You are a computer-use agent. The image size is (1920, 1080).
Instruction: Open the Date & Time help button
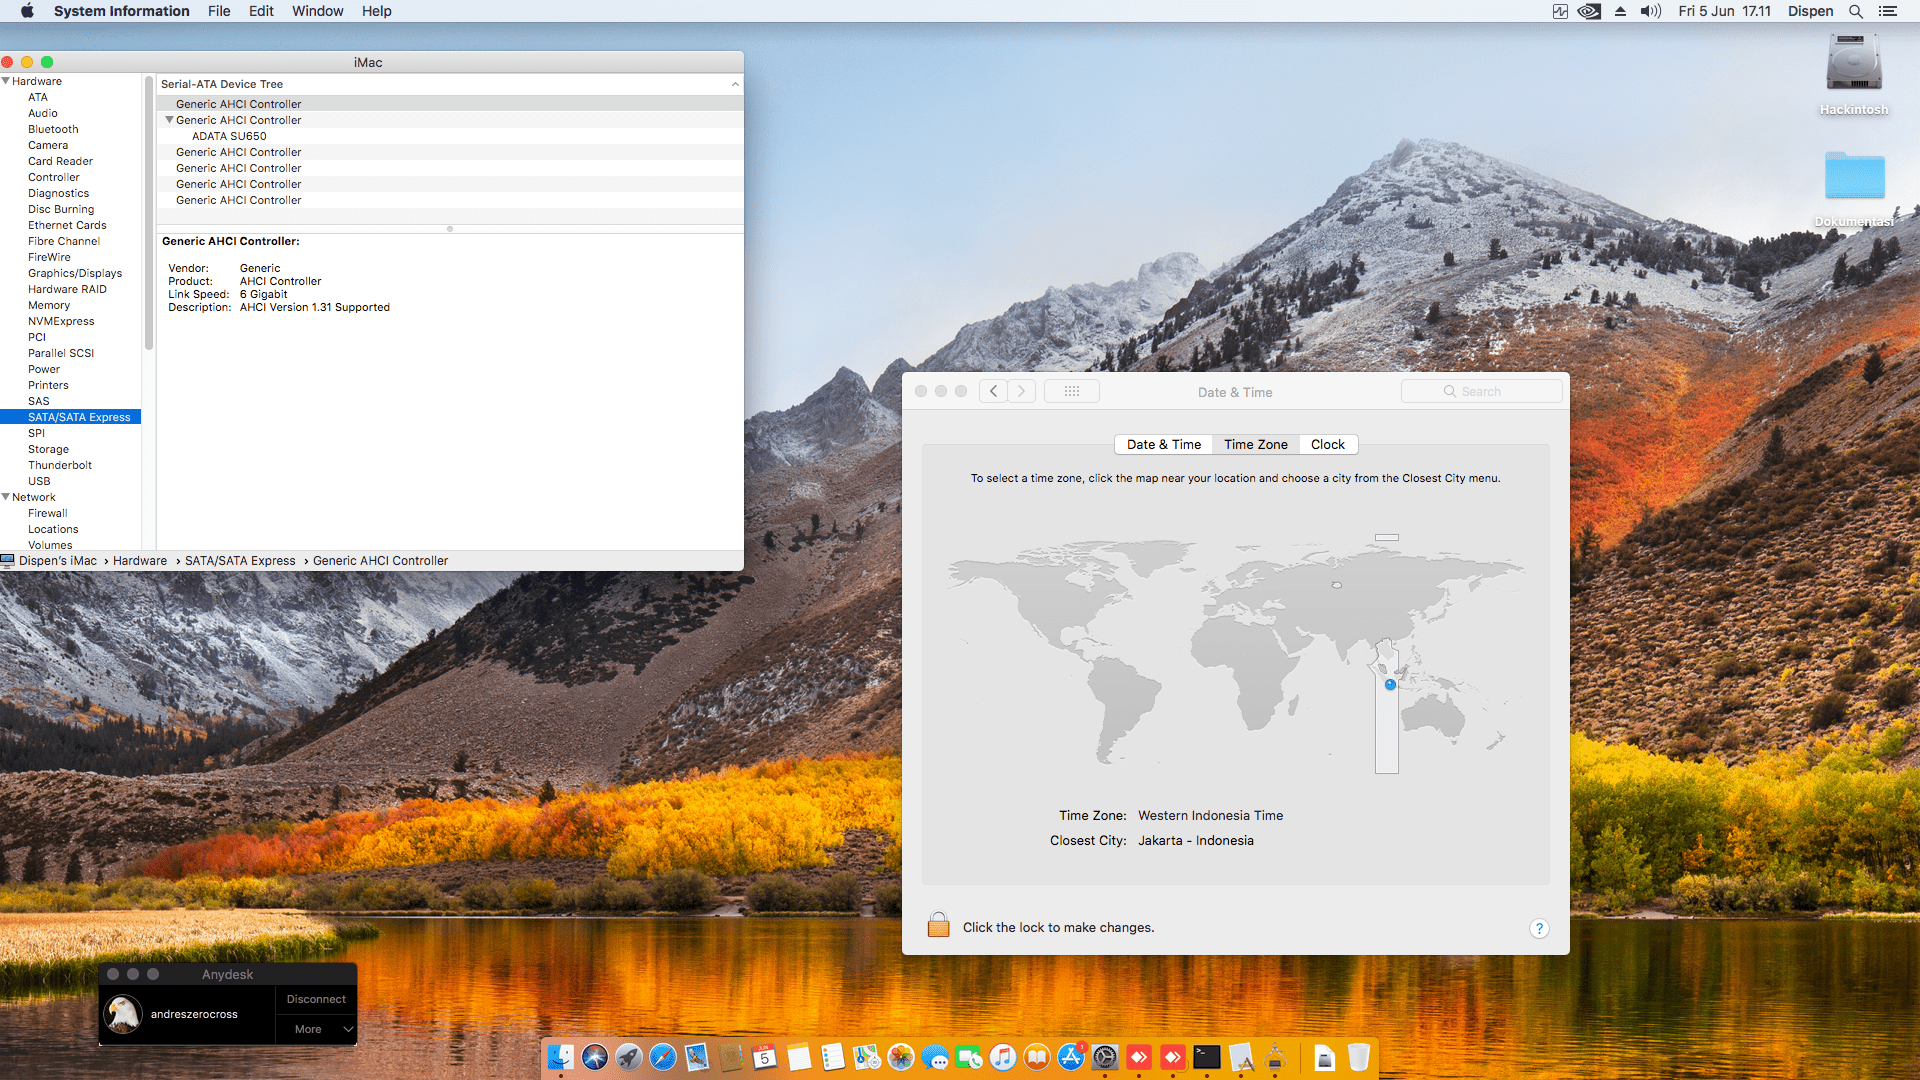coord(1539,928)
